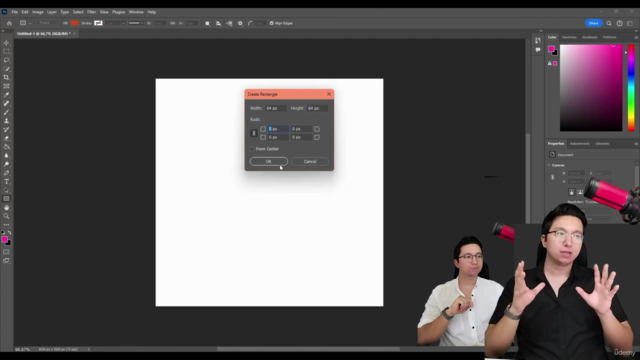Toggle the link radii chain button
The image size is (640, 360).
pyautogui.click(x=254, y=133)
